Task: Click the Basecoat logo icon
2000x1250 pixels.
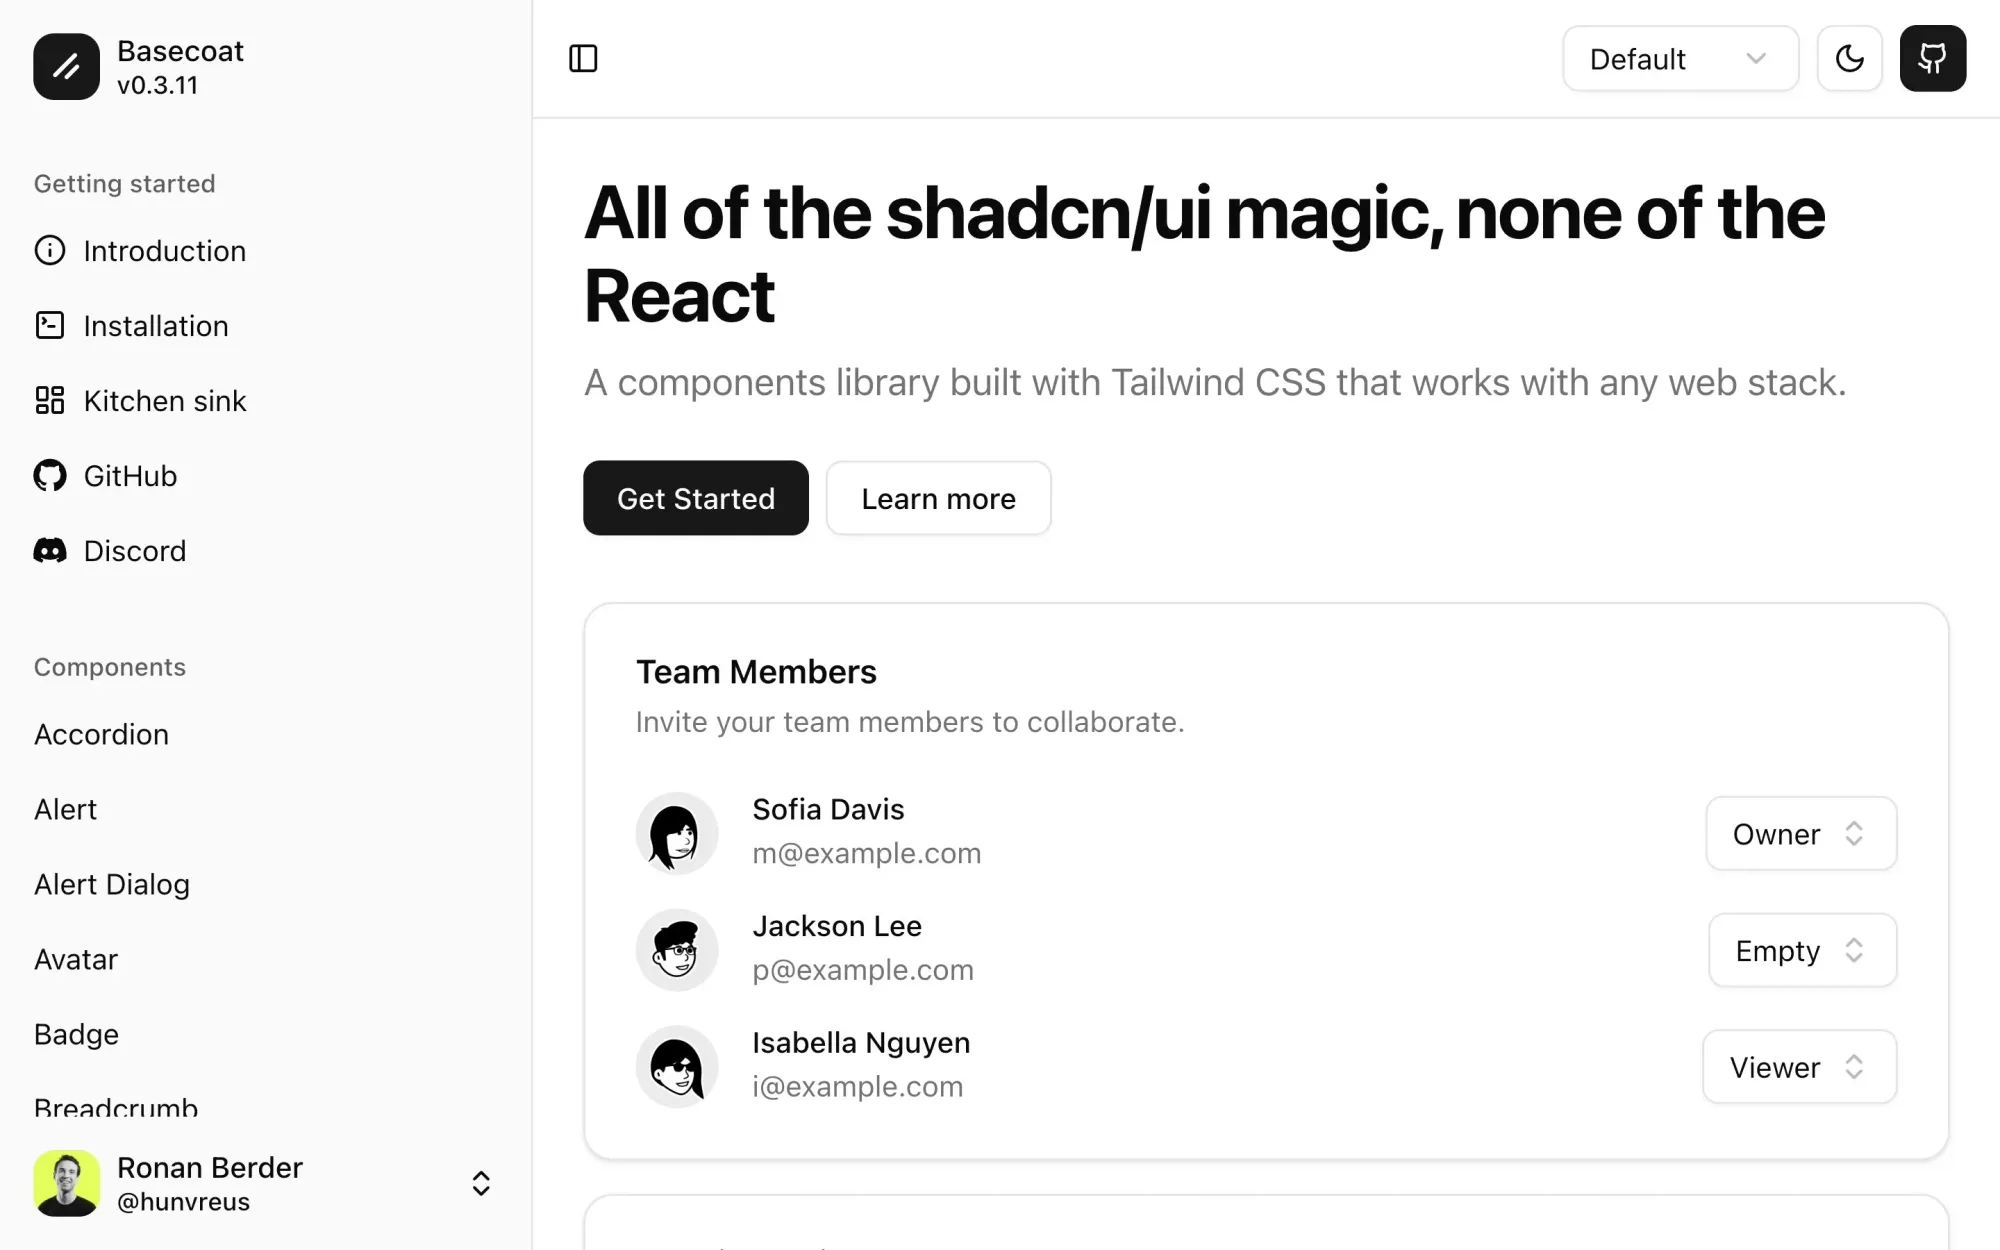Action: click(66, 67)
